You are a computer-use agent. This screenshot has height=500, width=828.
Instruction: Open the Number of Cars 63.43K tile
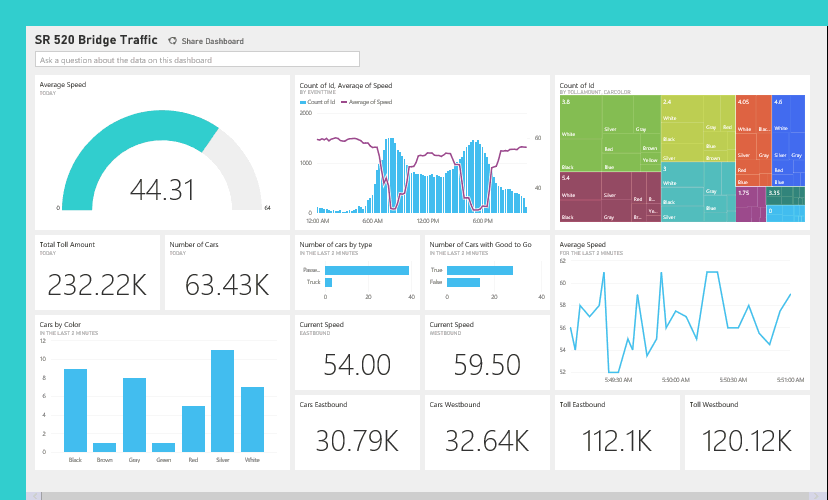pyautogui.click(x=227, y=272)
